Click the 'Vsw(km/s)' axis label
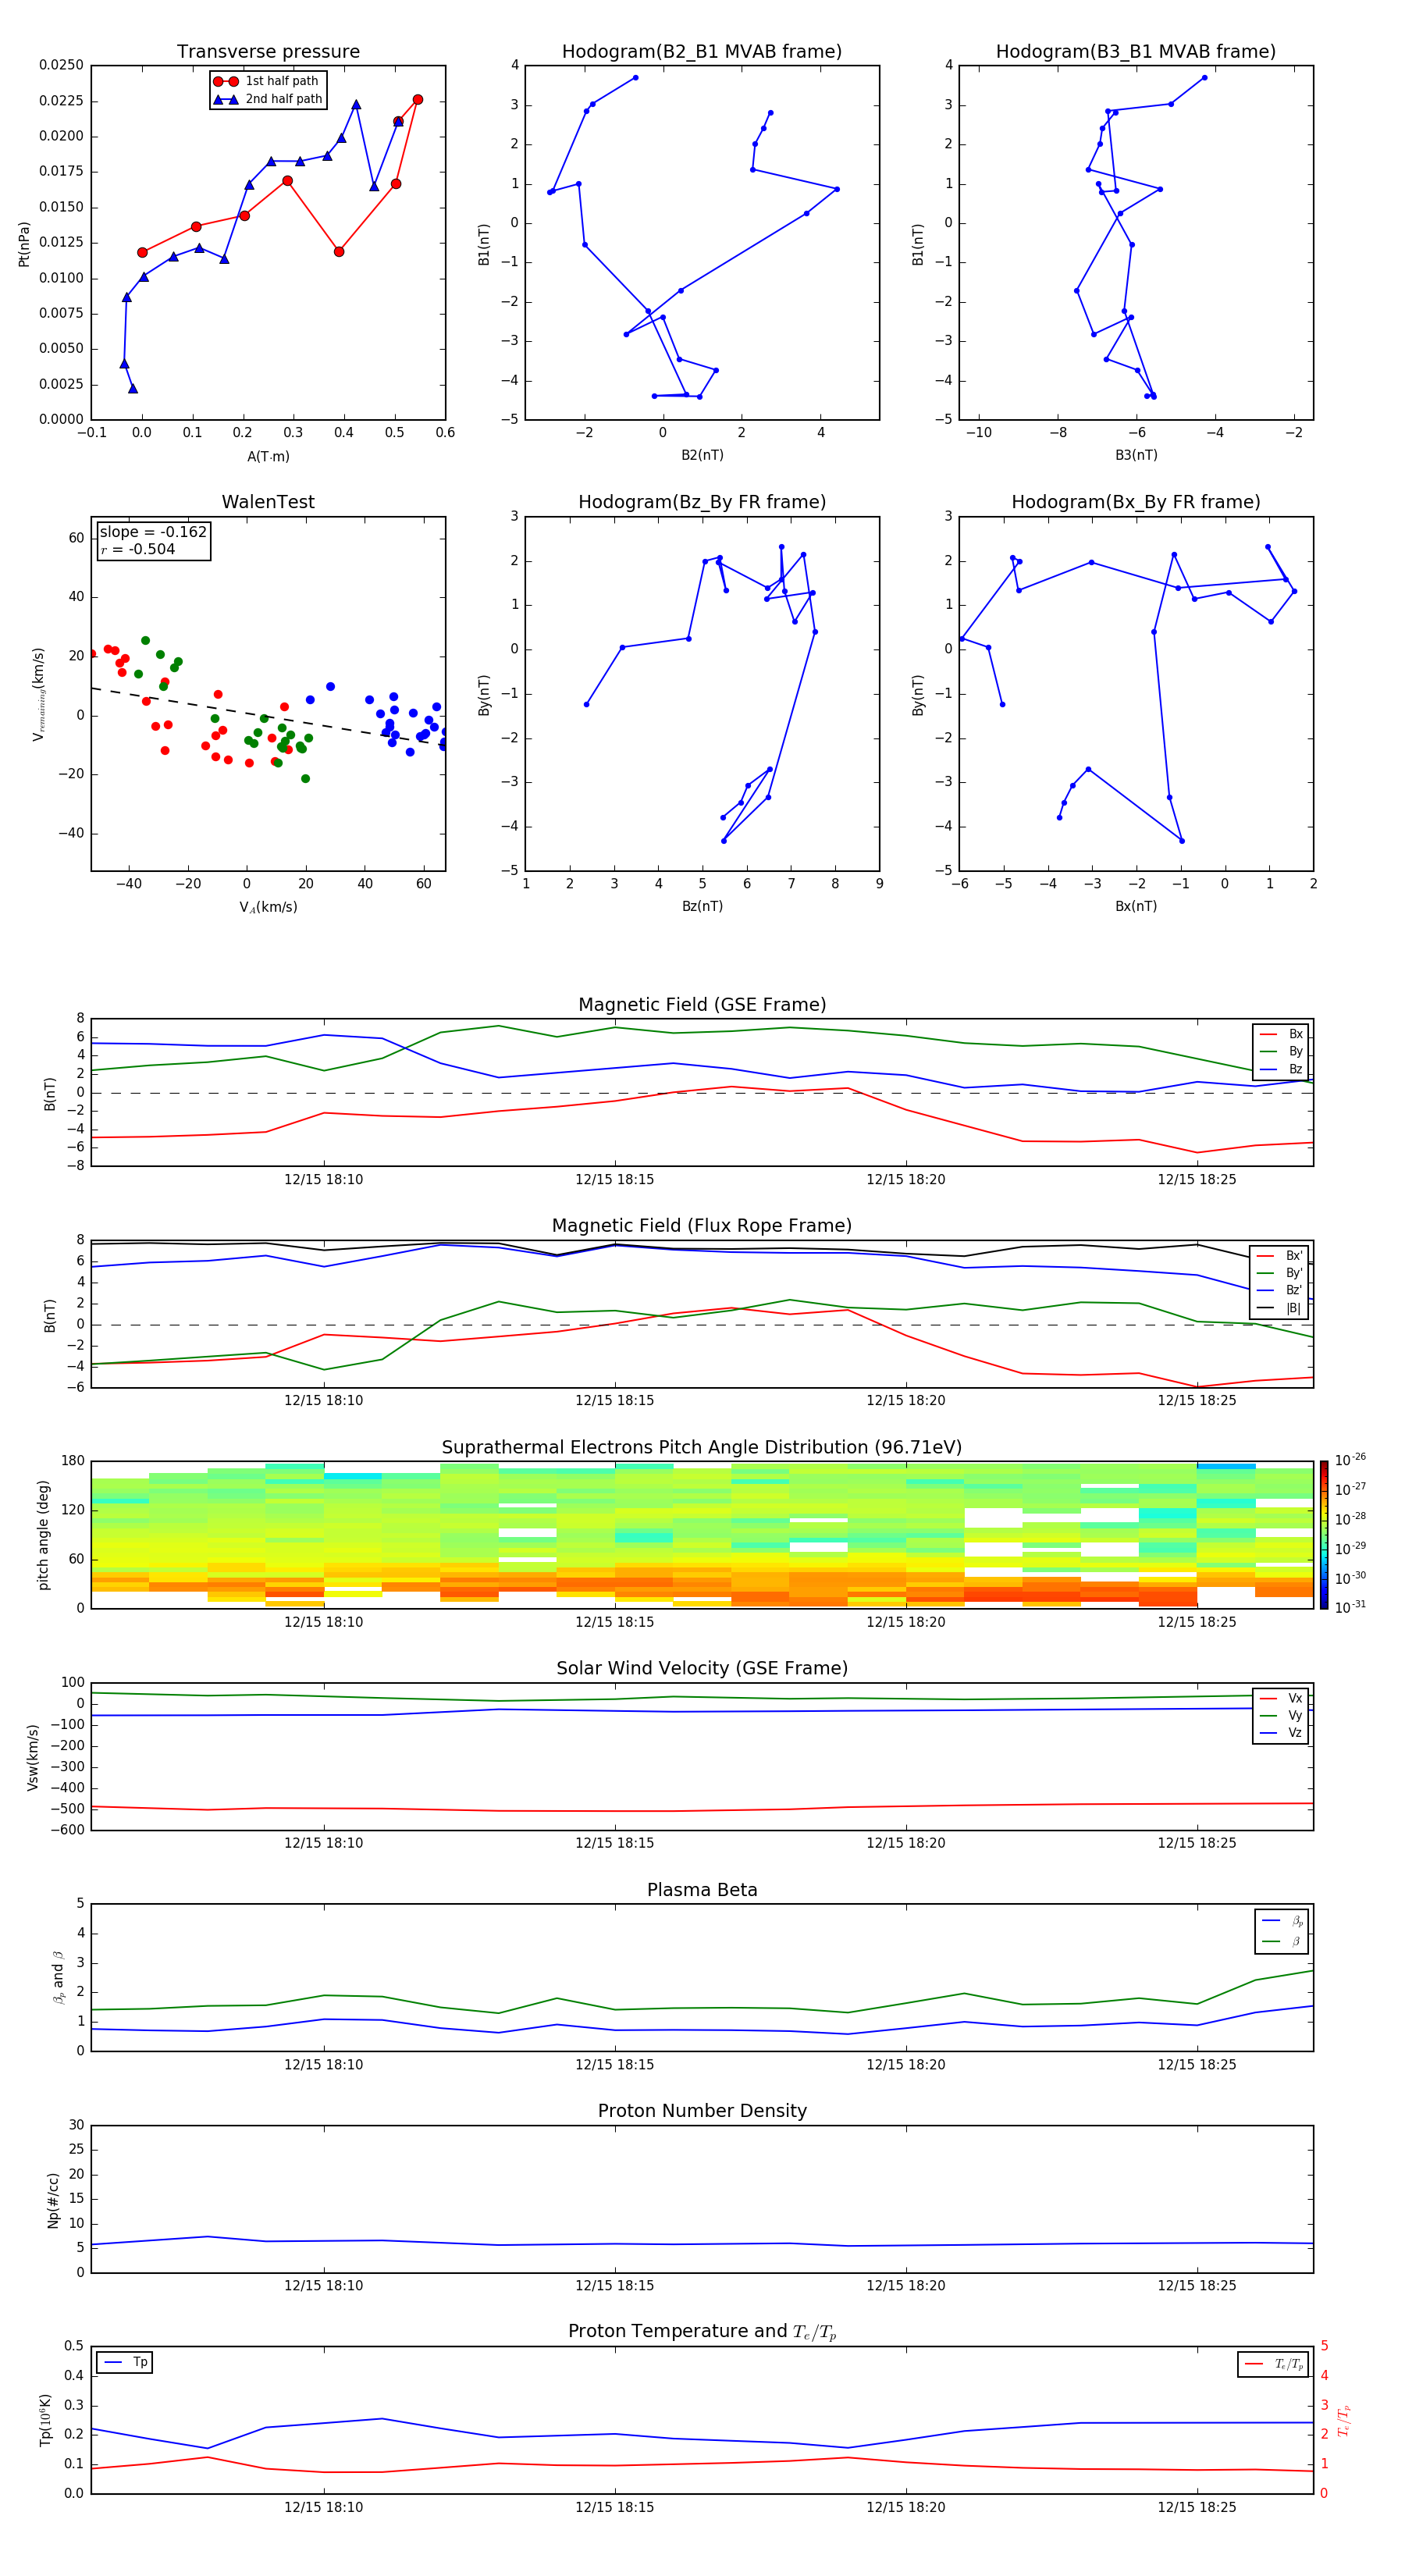The image size is (1405, 2576). point(32,1757)
